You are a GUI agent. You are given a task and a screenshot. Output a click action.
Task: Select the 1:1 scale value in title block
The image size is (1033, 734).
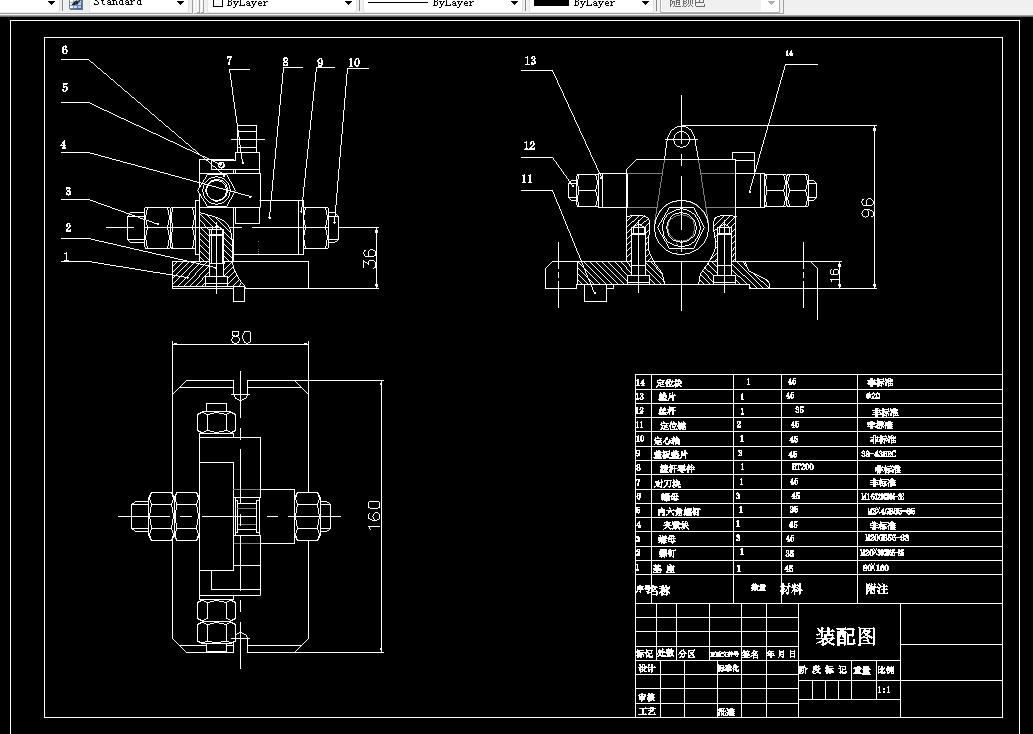884,690
